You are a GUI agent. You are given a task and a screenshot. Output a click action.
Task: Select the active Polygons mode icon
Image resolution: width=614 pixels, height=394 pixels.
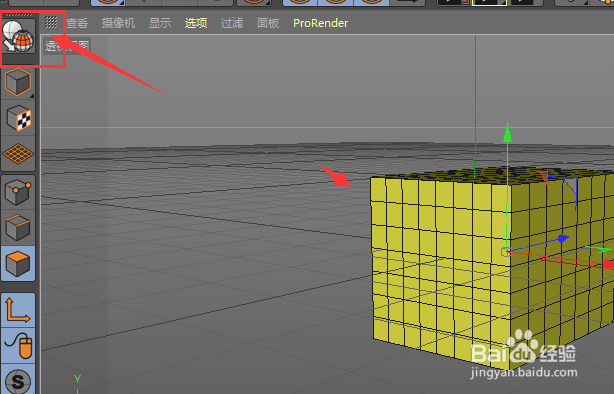pyautogui.click(x=18, y=264)
